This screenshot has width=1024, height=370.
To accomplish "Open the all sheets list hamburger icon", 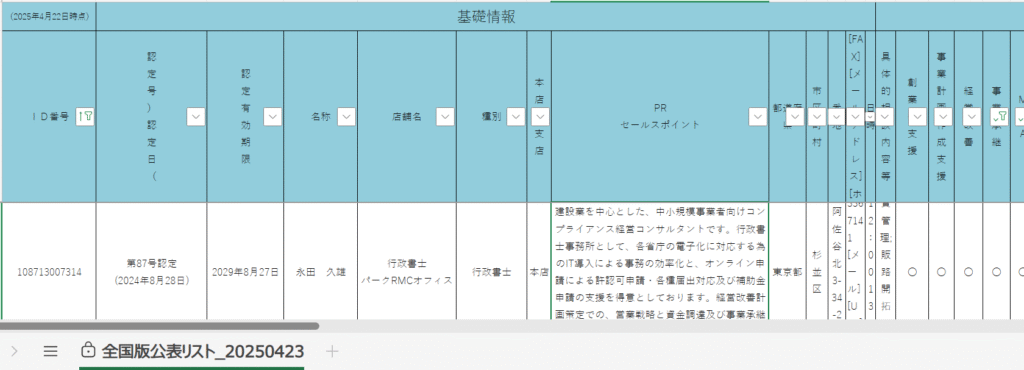I will tap(50, 352).
